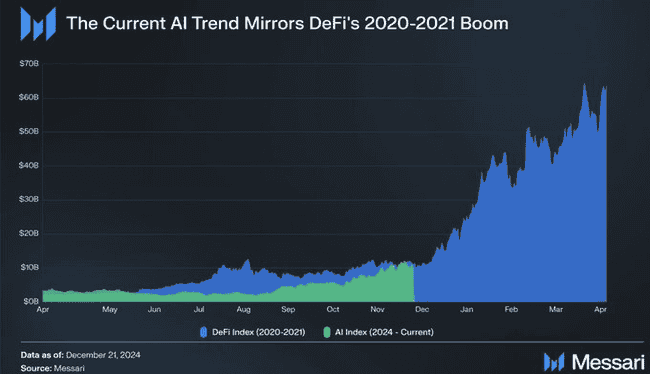Click the Messari logo next to the Messari wordmark

click(554, 362)
